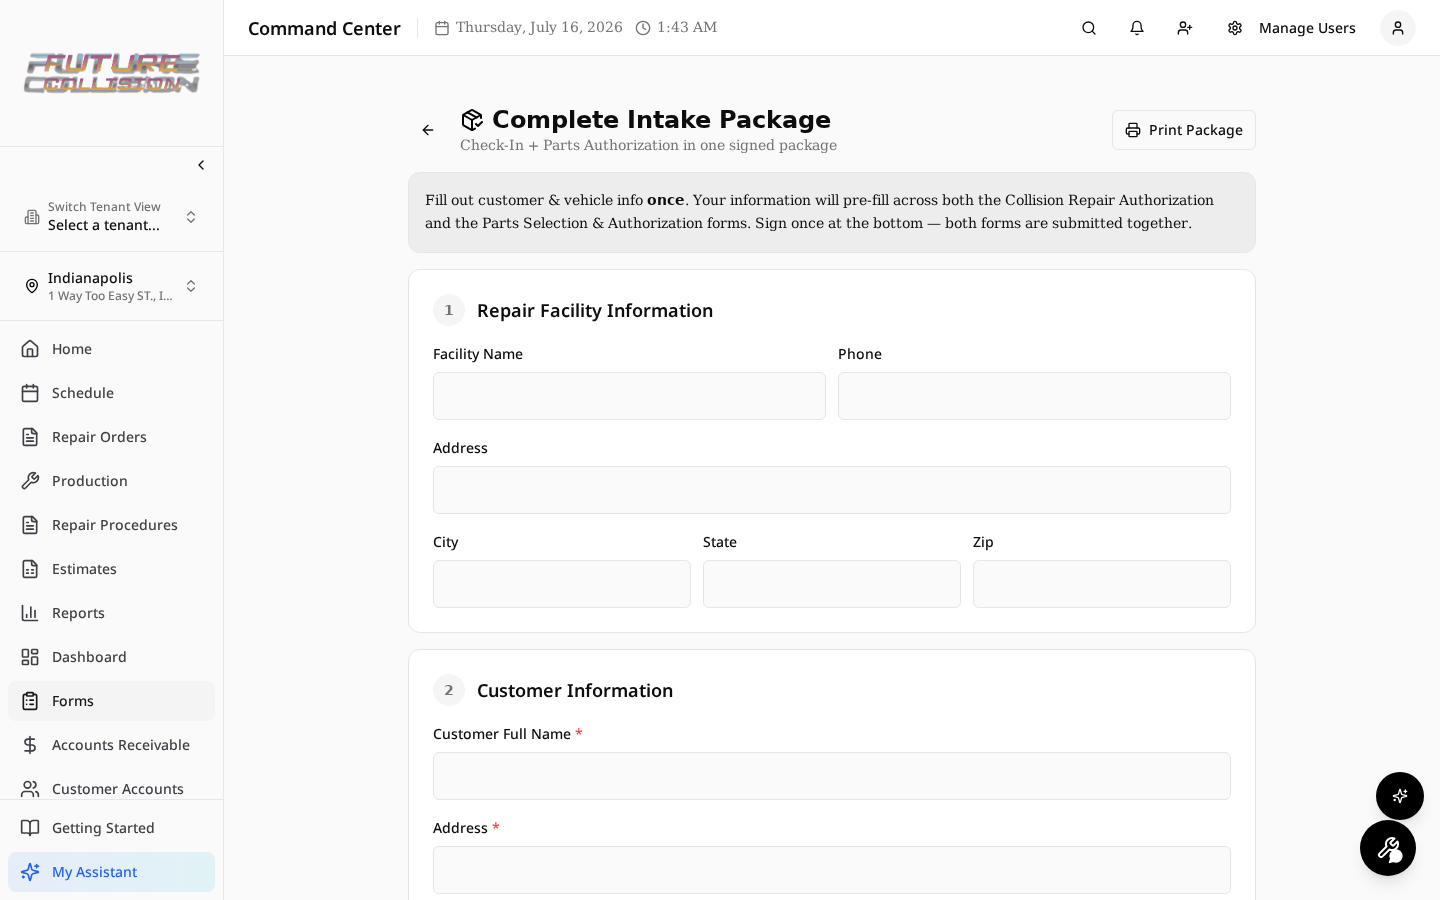
Task: Focus the Facility Name field
Action: (x=629, y=396)
